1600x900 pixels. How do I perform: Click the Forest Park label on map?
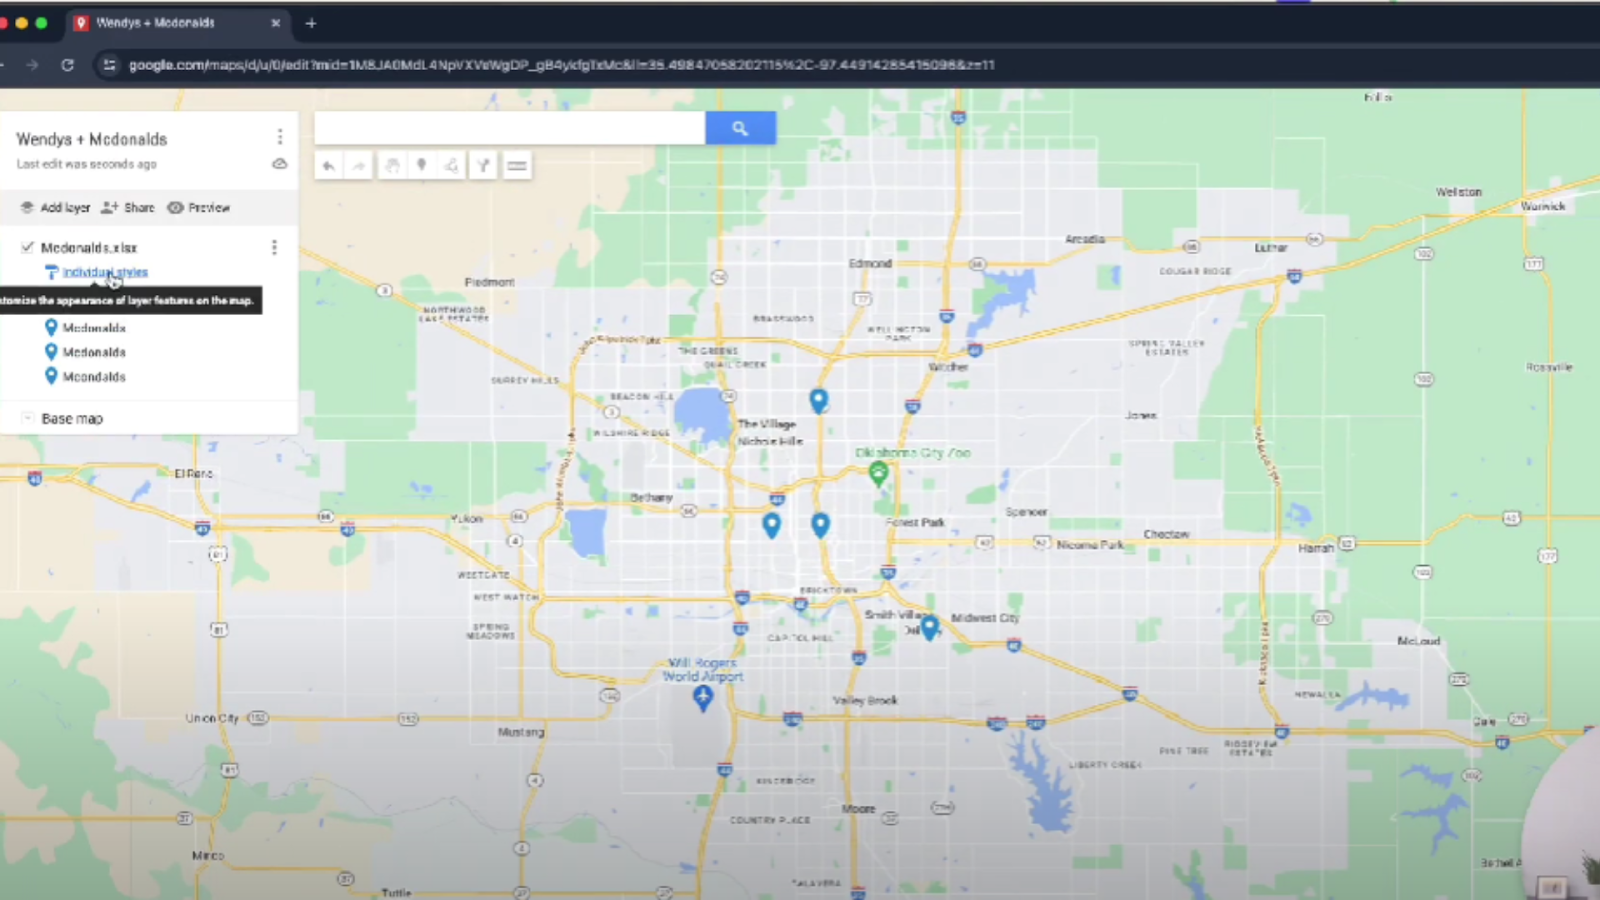[915, 522]
